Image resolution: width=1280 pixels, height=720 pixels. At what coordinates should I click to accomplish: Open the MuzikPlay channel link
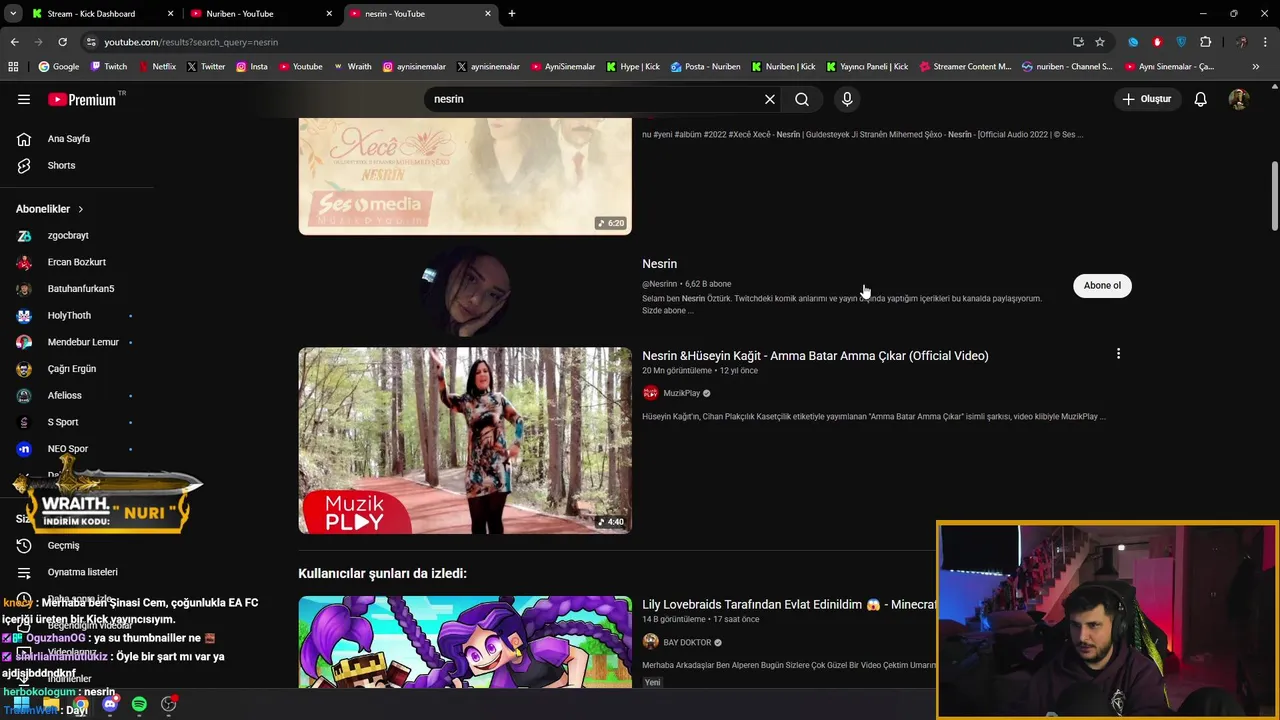click(x=681, y=393)
